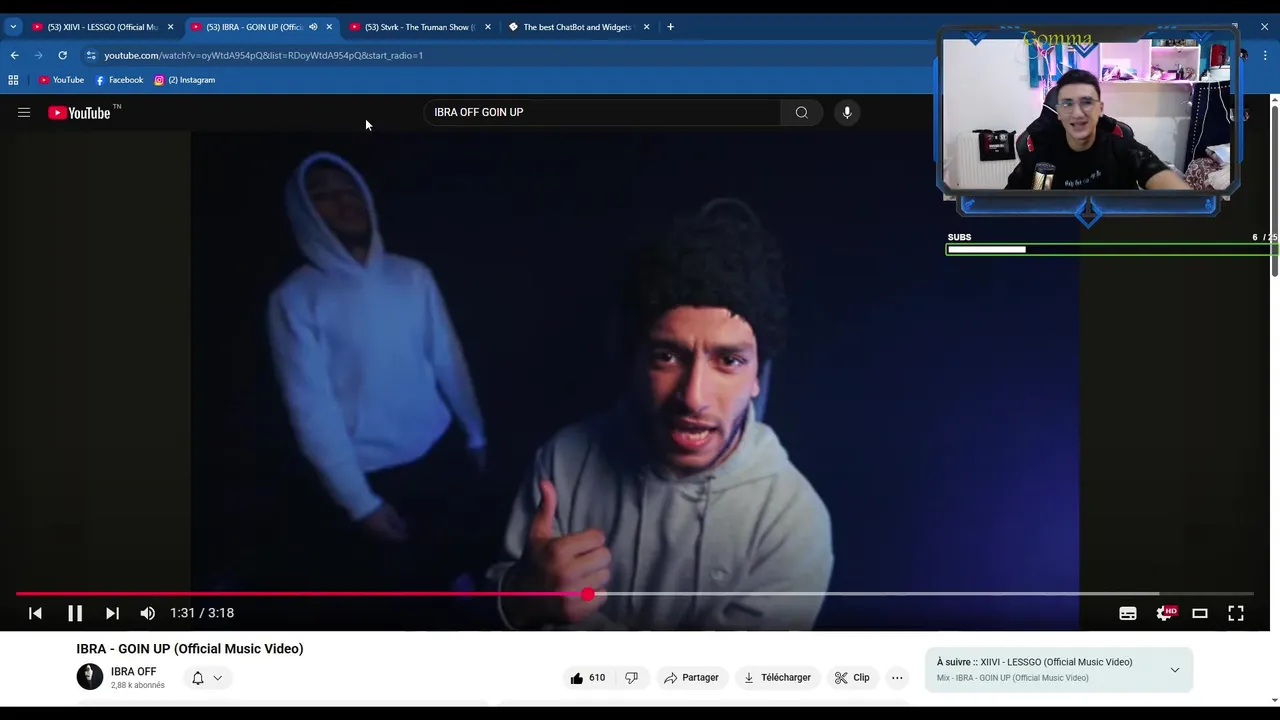This screenshot has width=1280, height=720.
Task: Click the Télécharger download button
Action: click(777, 678)
